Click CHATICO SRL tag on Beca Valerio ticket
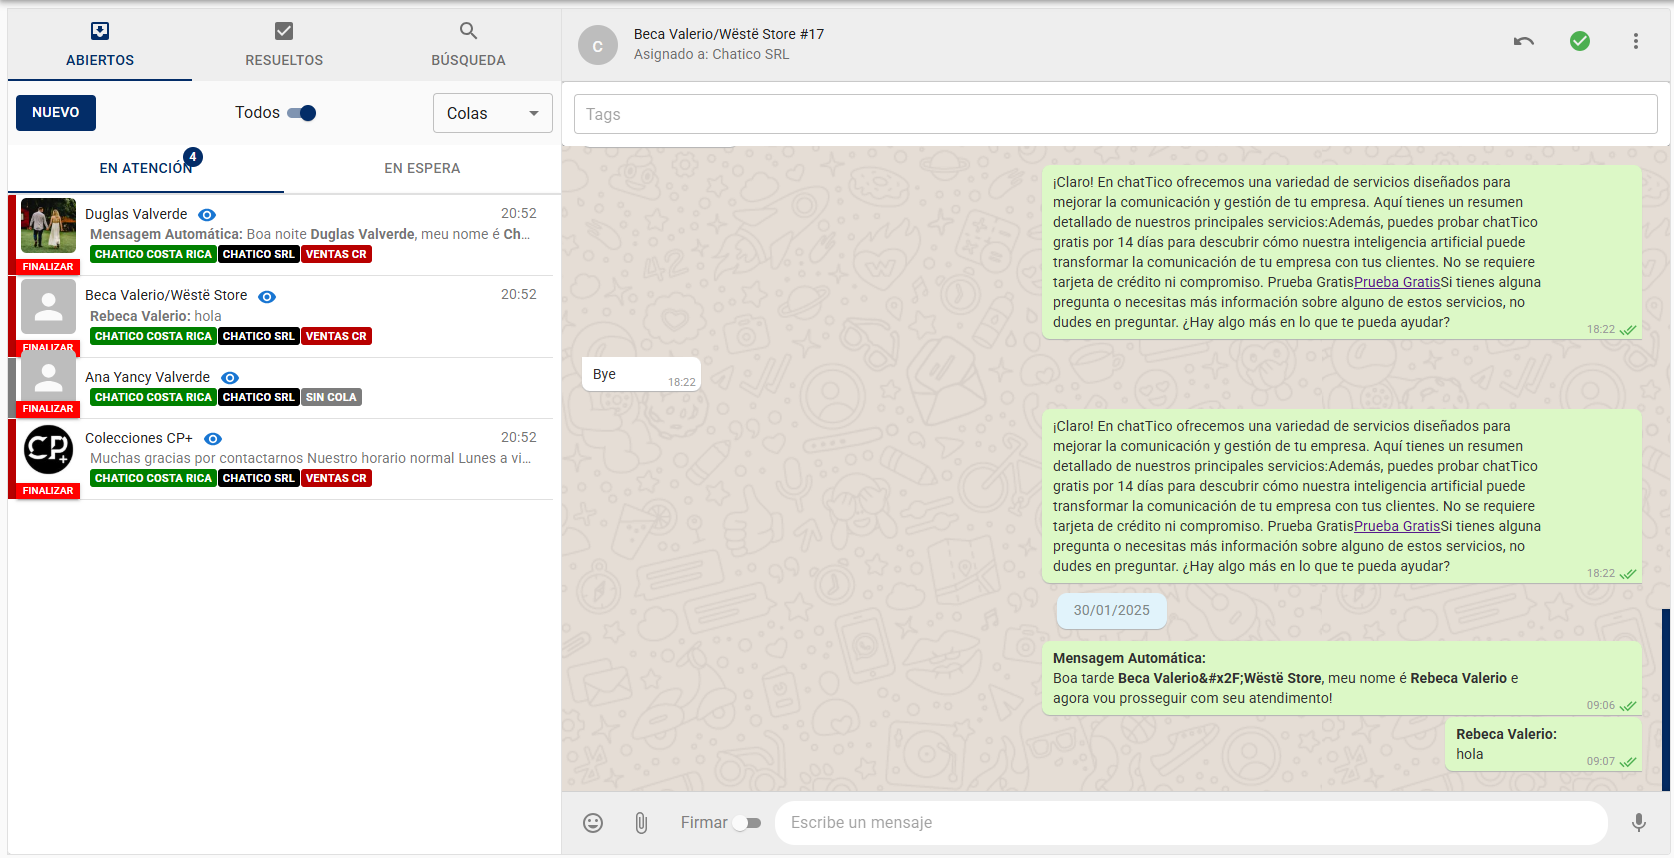Image resolution: width=1674 pixels, height=858 pixels. (259, 336)
